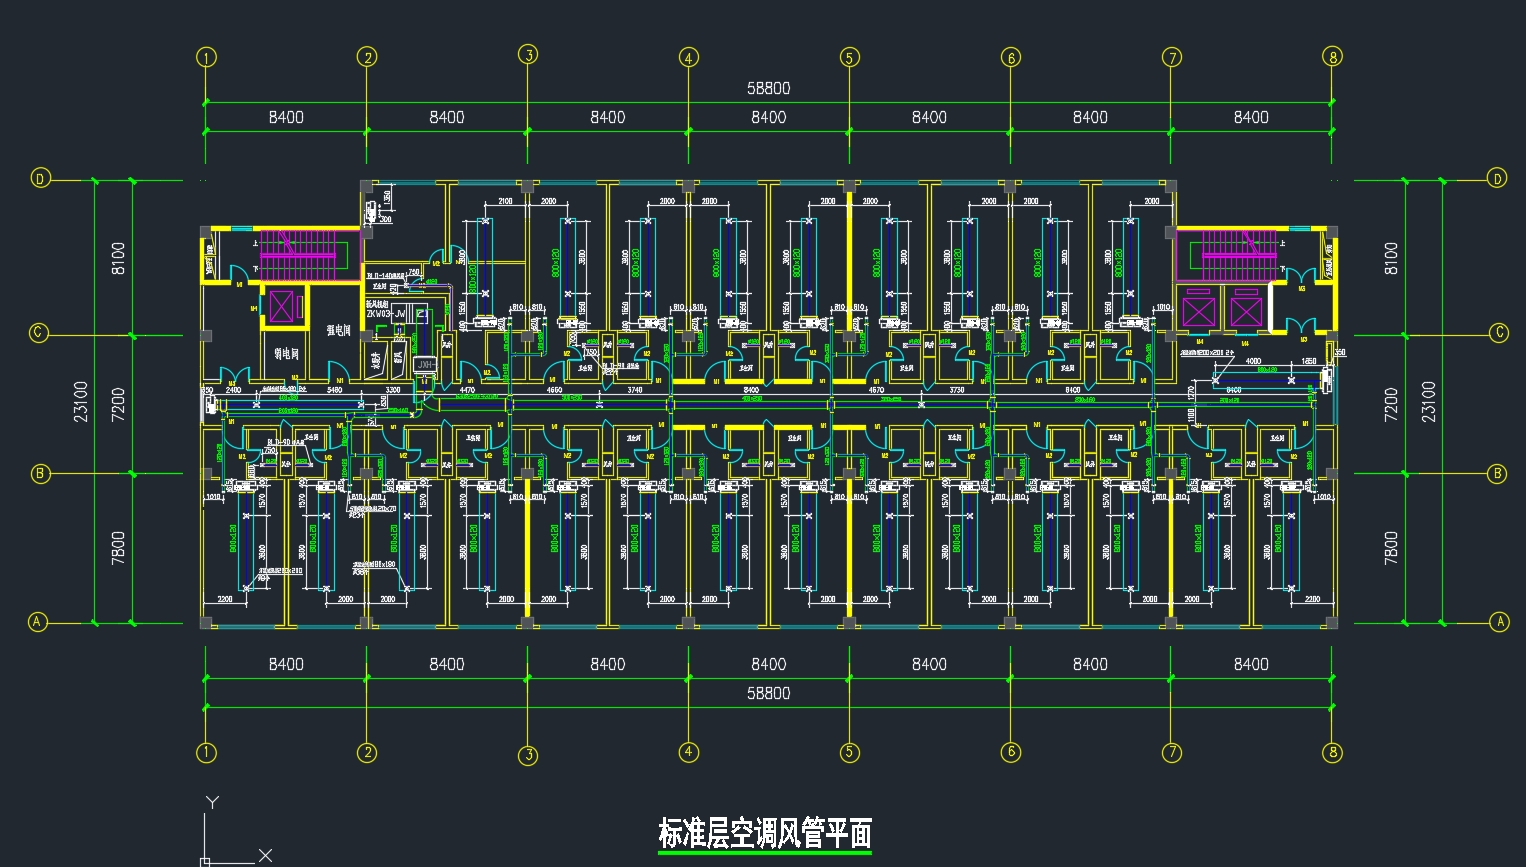Click the left-side axis bubble labeled D

40,179
